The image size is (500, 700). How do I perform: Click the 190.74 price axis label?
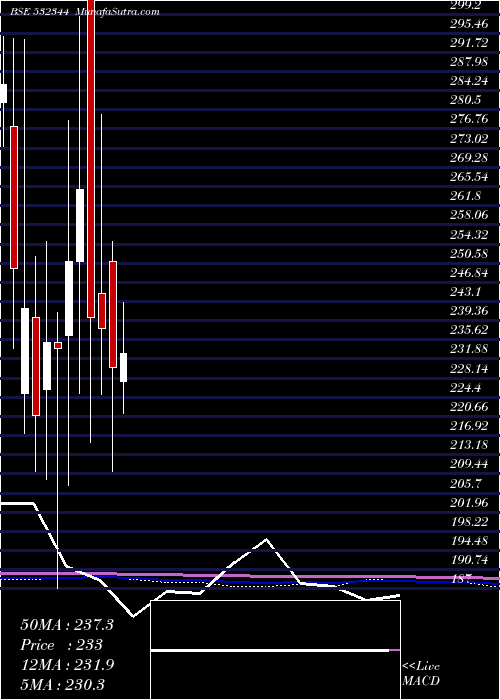coord(469,560)
